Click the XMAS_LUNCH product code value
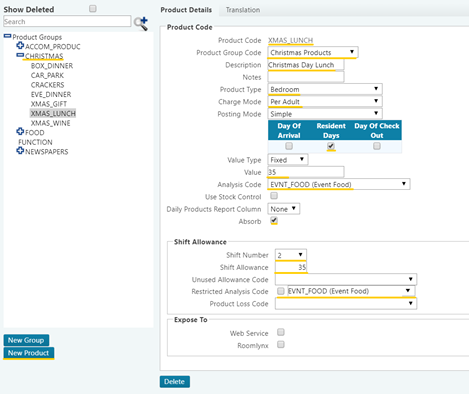Screen dimensions: 469x394 click(291, 40)
